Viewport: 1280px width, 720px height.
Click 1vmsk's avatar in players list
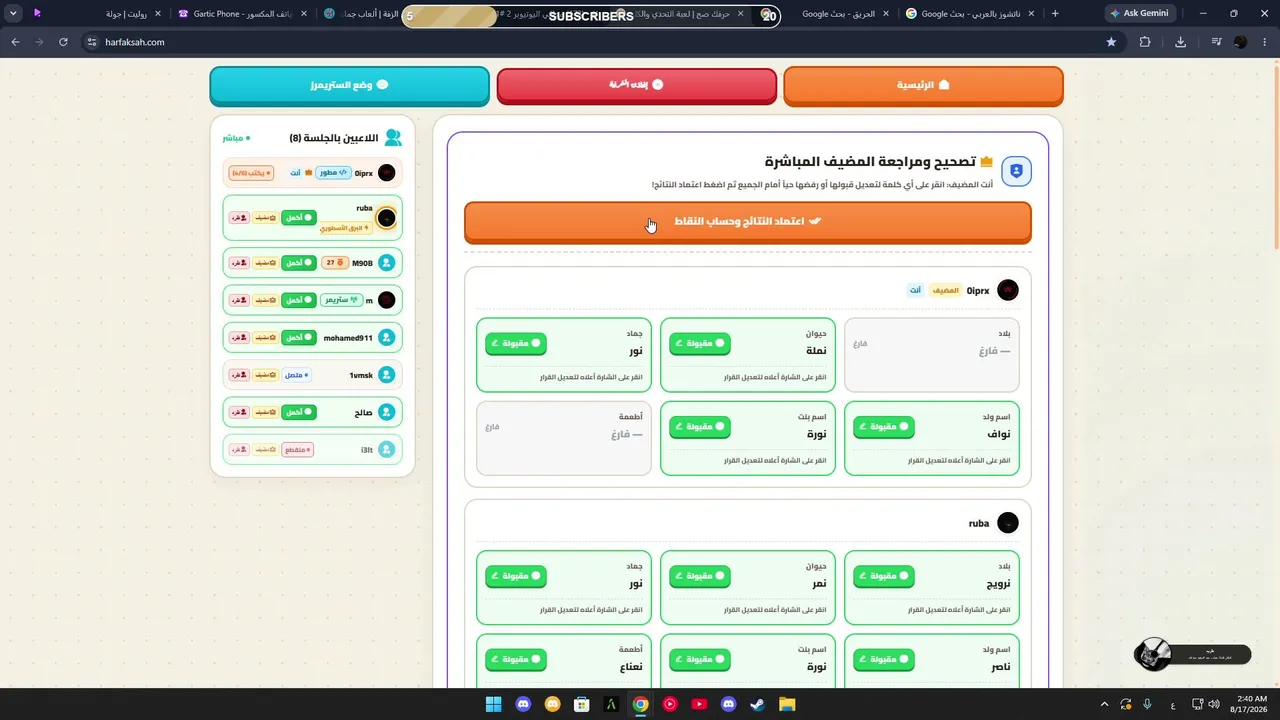pyautogui.click(x=387, y=375)
